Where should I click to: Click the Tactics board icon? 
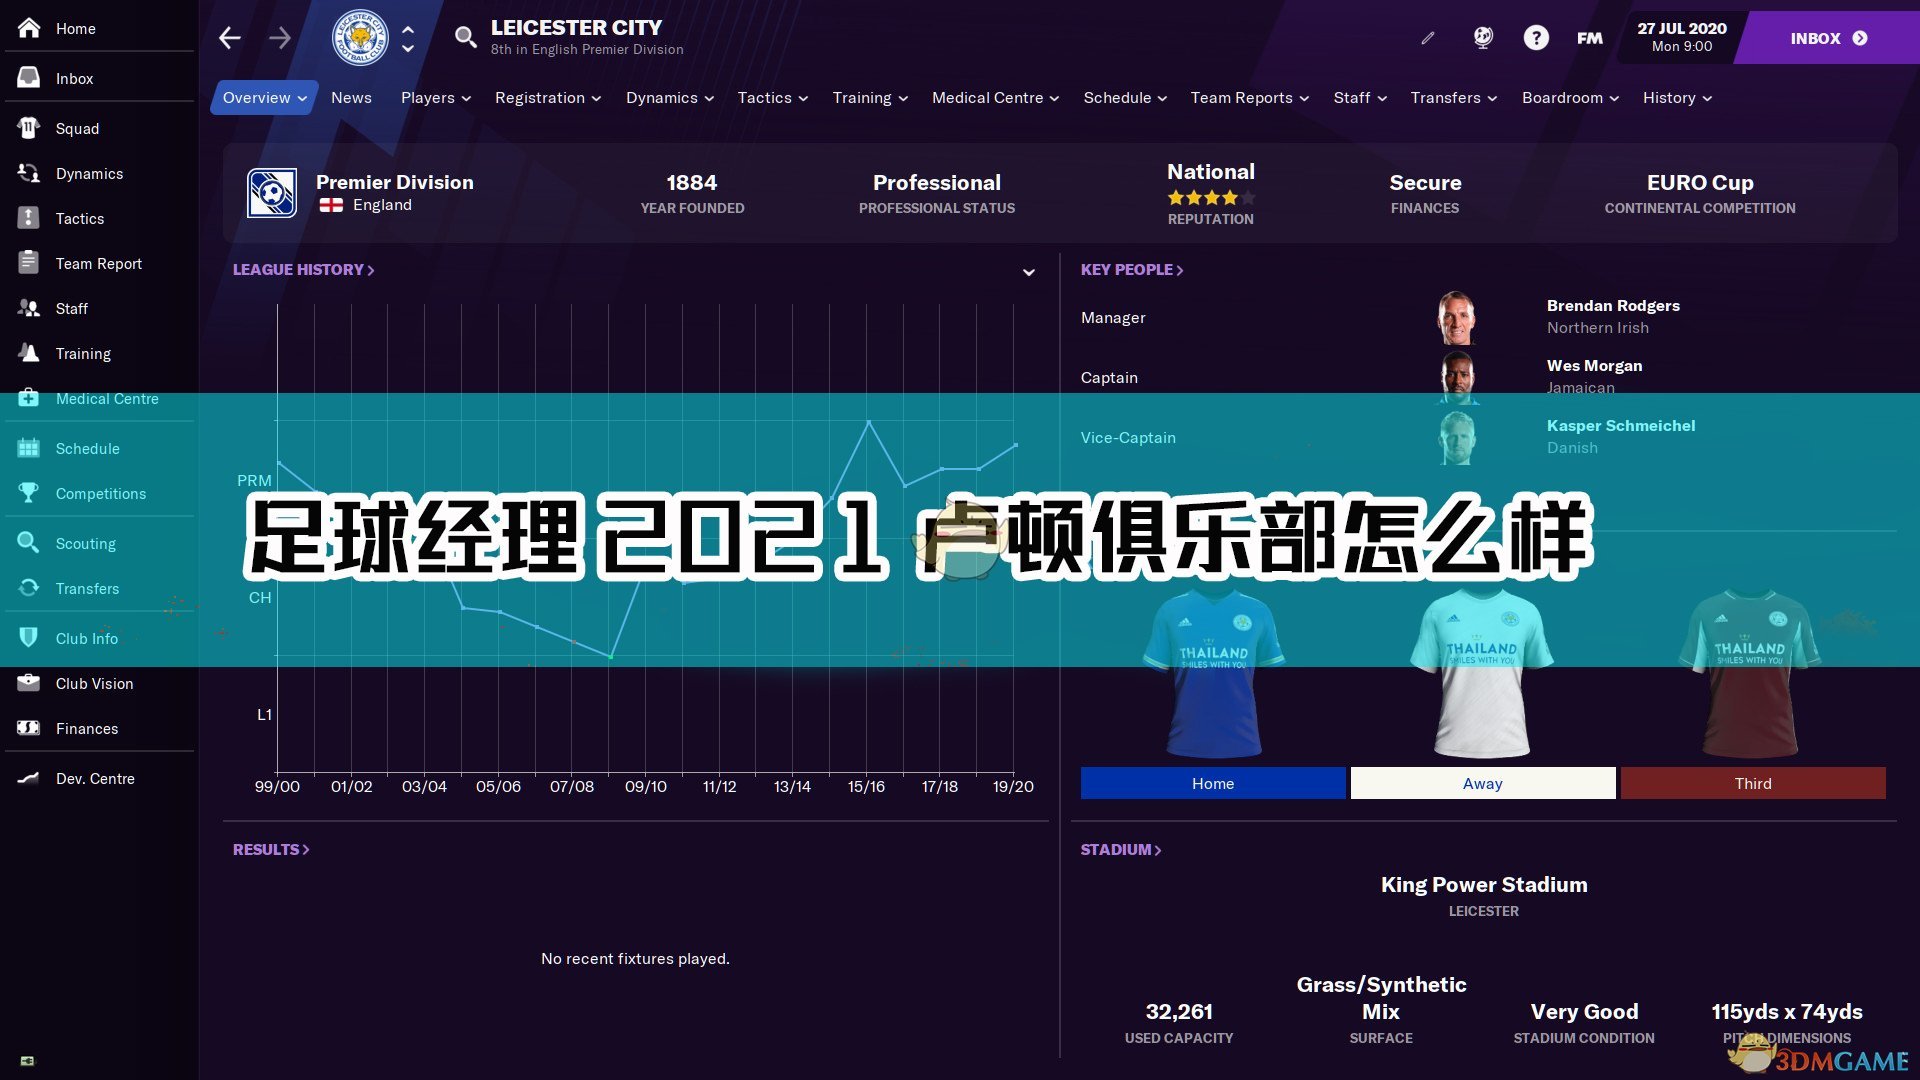coord(29,218)
